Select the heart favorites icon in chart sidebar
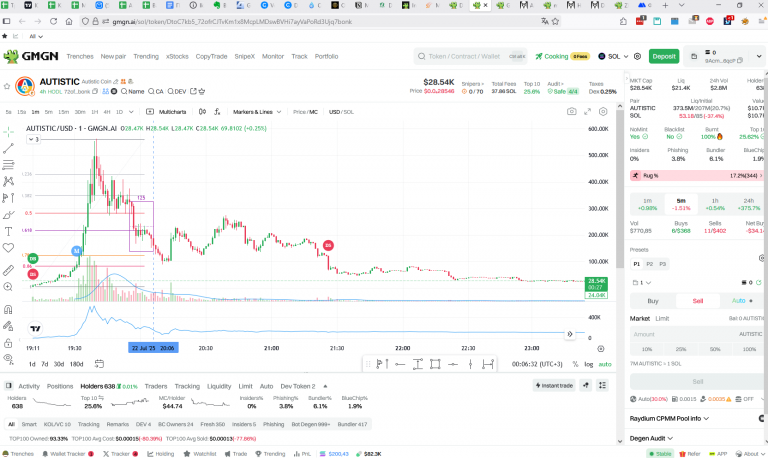 (x=8, y=248)
